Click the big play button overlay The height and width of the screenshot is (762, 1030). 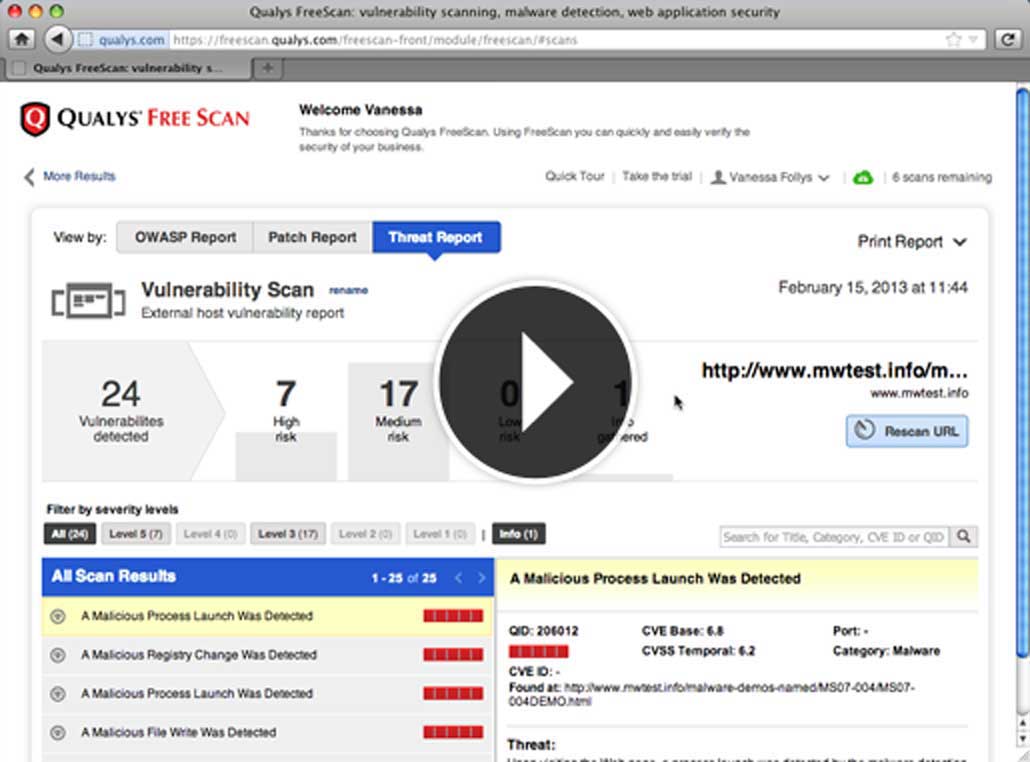[x=535, y=382]
